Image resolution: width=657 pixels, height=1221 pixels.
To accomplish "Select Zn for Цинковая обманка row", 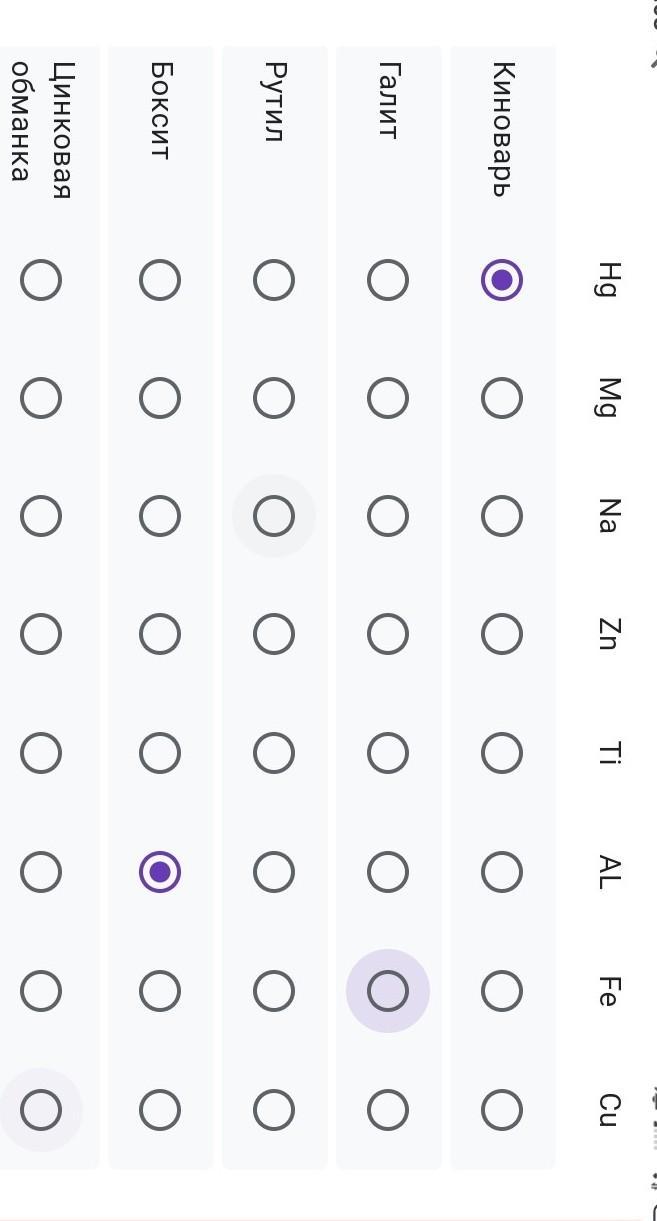I will coord(41,634).
